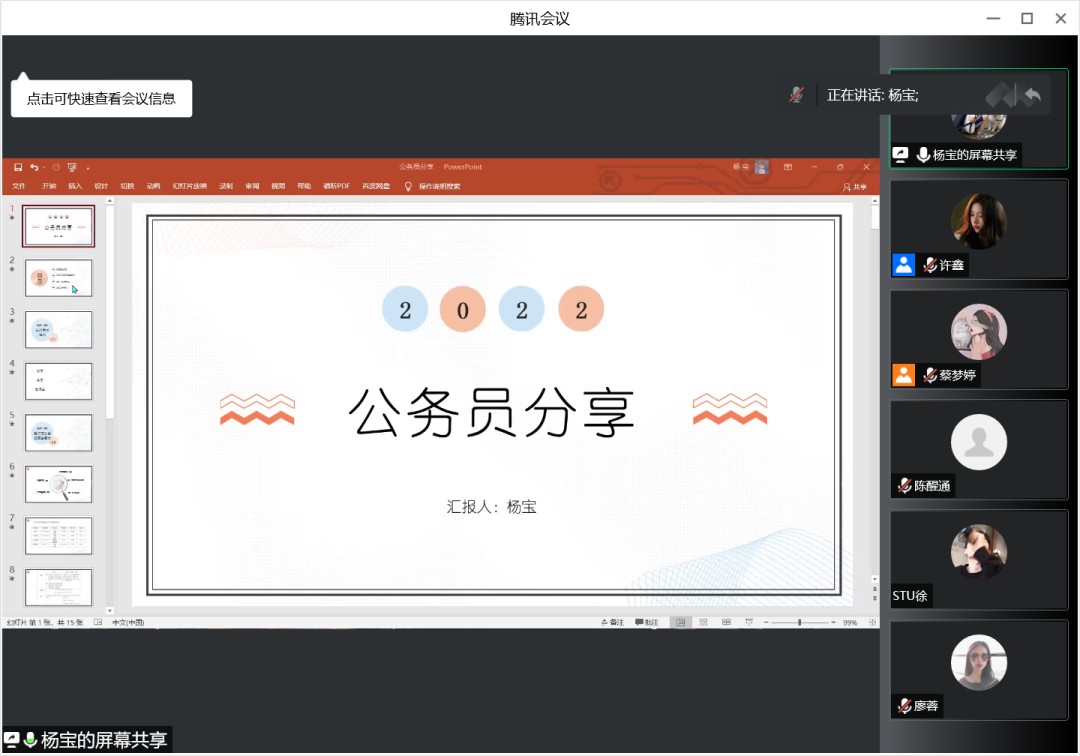Open the quick access toolbar customize dropdown
This screenshot has width=1080, height=756.
tap(87, 168)
